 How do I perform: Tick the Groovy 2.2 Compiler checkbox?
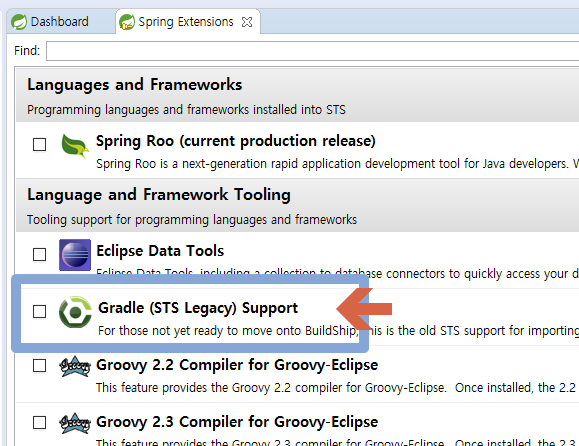[x=40, y=366]
